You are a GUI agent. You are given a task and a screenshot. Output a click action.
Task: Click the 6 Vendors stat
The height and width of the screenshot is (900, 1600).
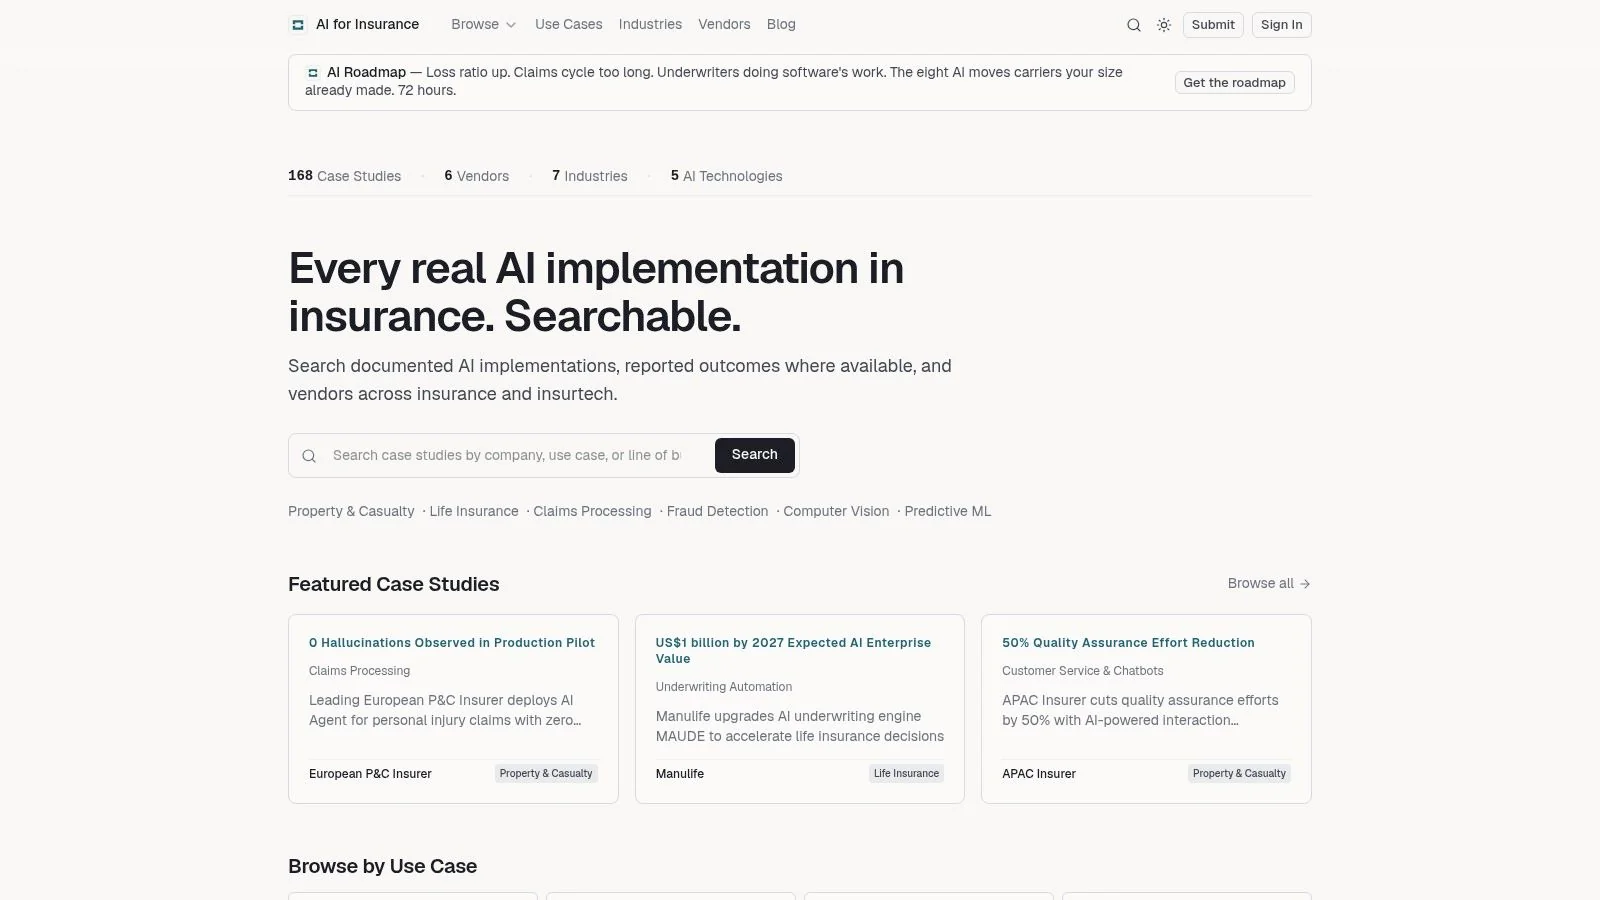477,176
